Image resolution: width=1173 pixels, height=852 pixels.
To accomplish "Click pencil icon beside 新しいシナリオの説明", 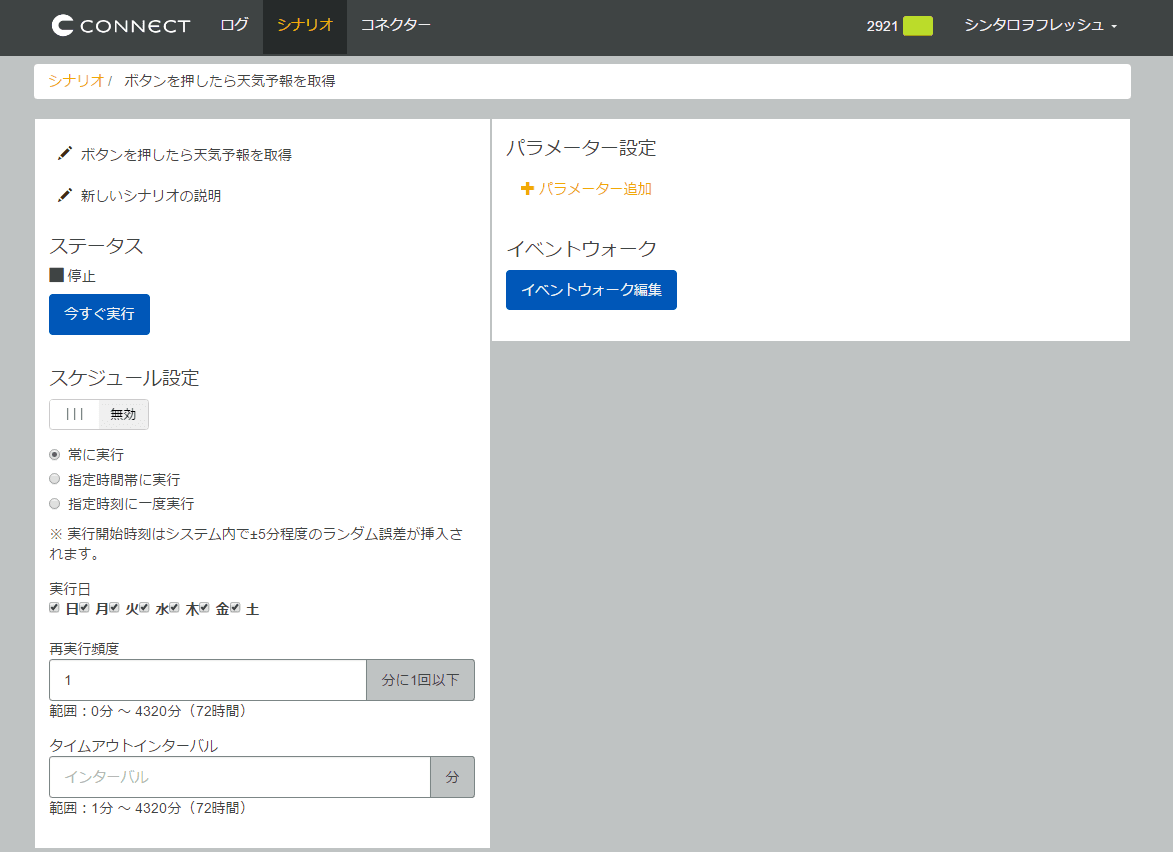I will click(x=65, y=195).
